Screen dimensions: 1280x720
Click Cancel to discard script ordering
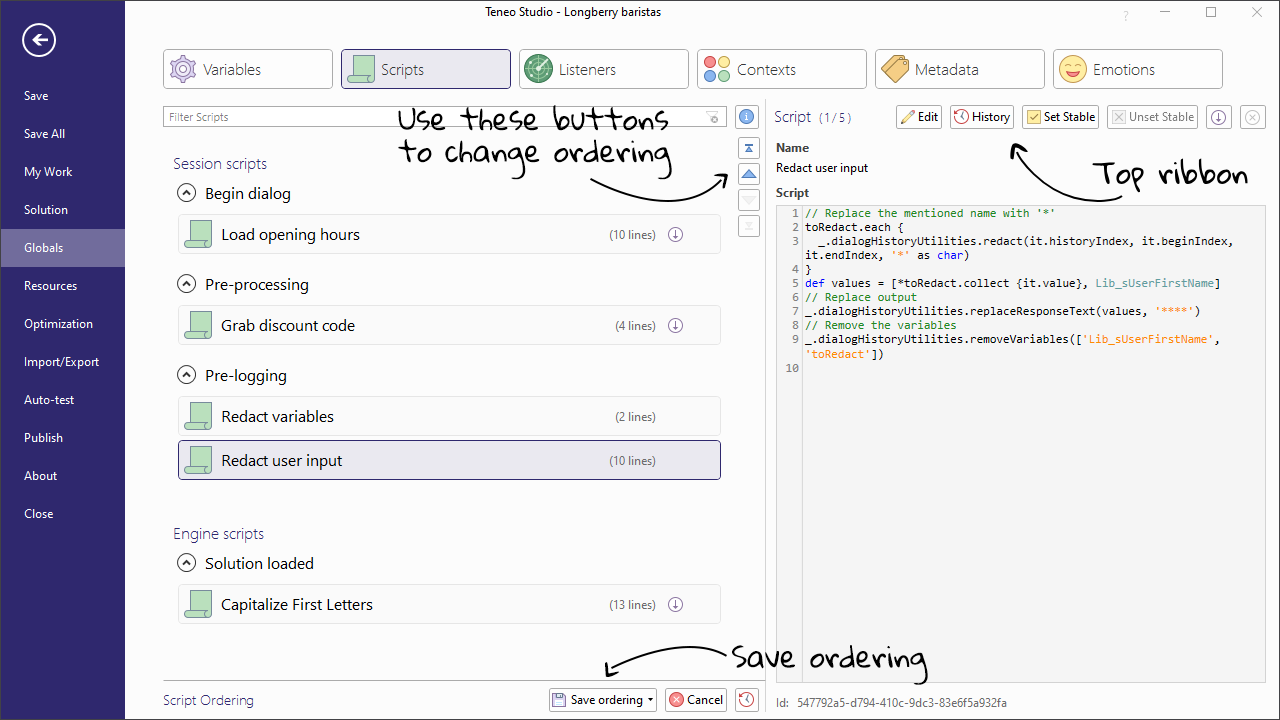695,699
